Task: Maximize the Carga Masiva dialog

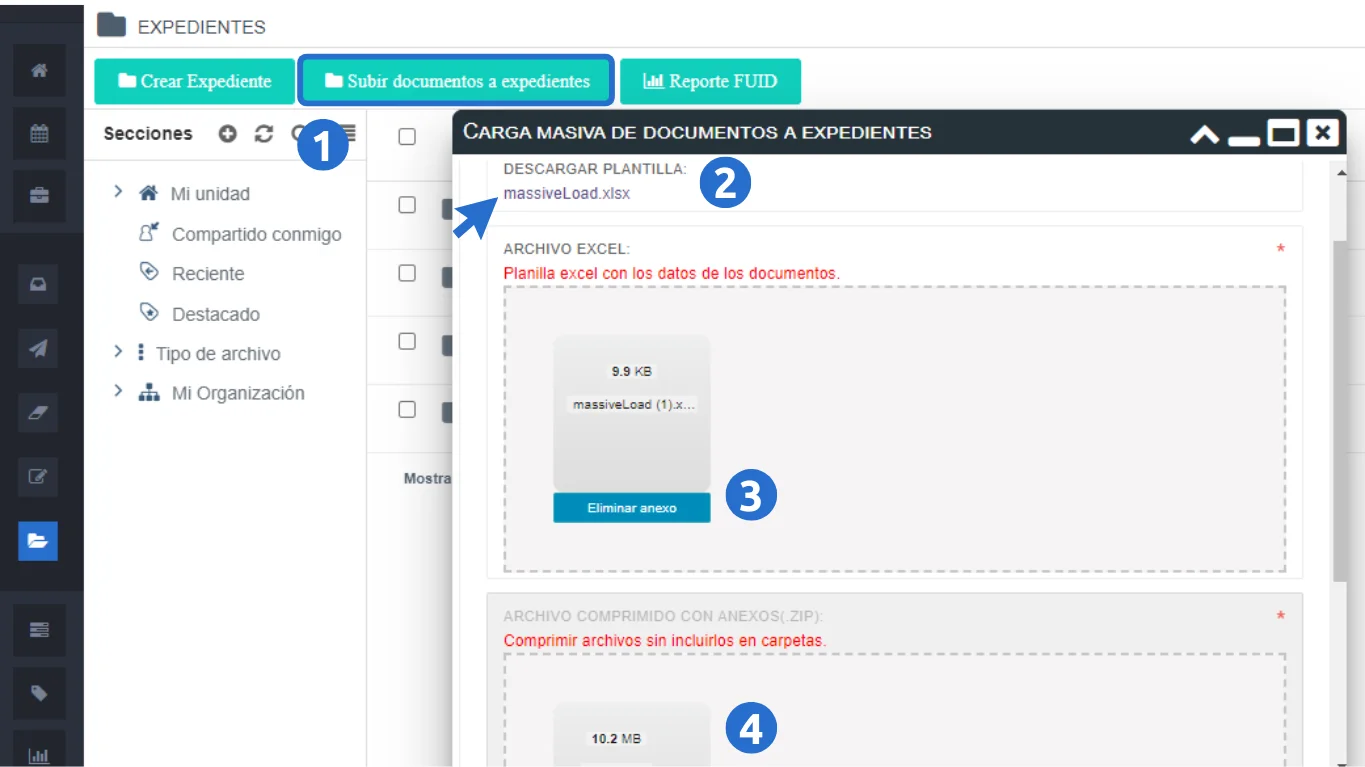Action: [x=1283, y=132]
